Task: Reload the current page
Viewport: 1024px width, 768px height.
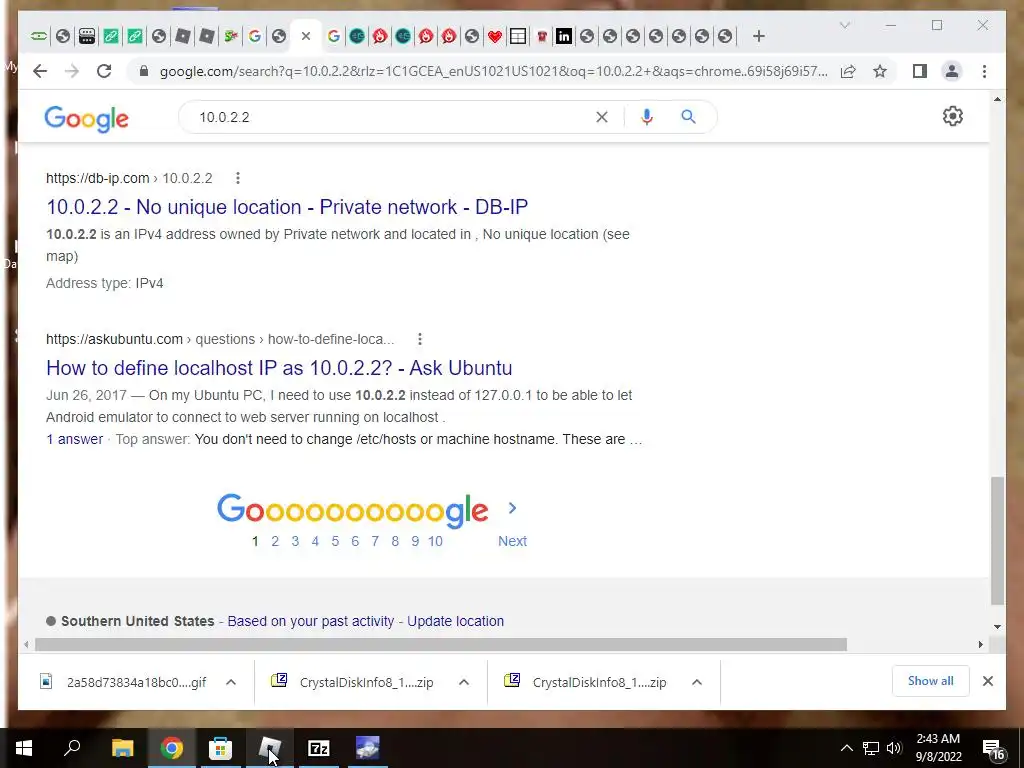Action: tap(104, 71)
